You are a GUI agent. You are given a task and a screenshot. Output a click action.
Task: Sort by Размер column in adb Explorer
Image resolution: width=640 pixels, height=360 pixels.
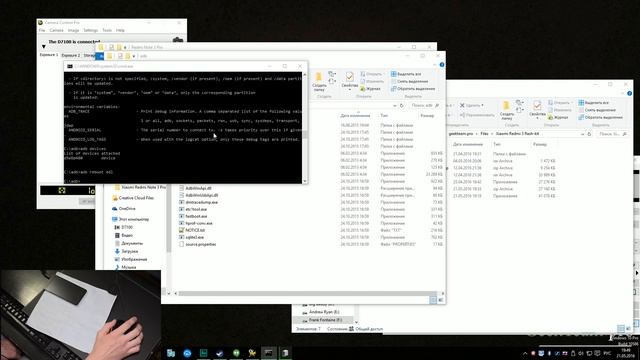427,116
